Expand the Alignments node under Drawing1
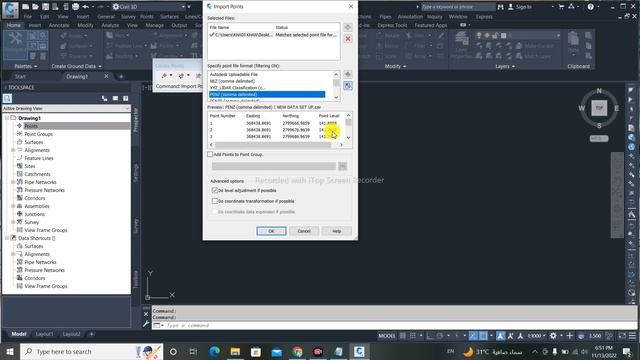640x360 pixels. click(x=13, y=150)
